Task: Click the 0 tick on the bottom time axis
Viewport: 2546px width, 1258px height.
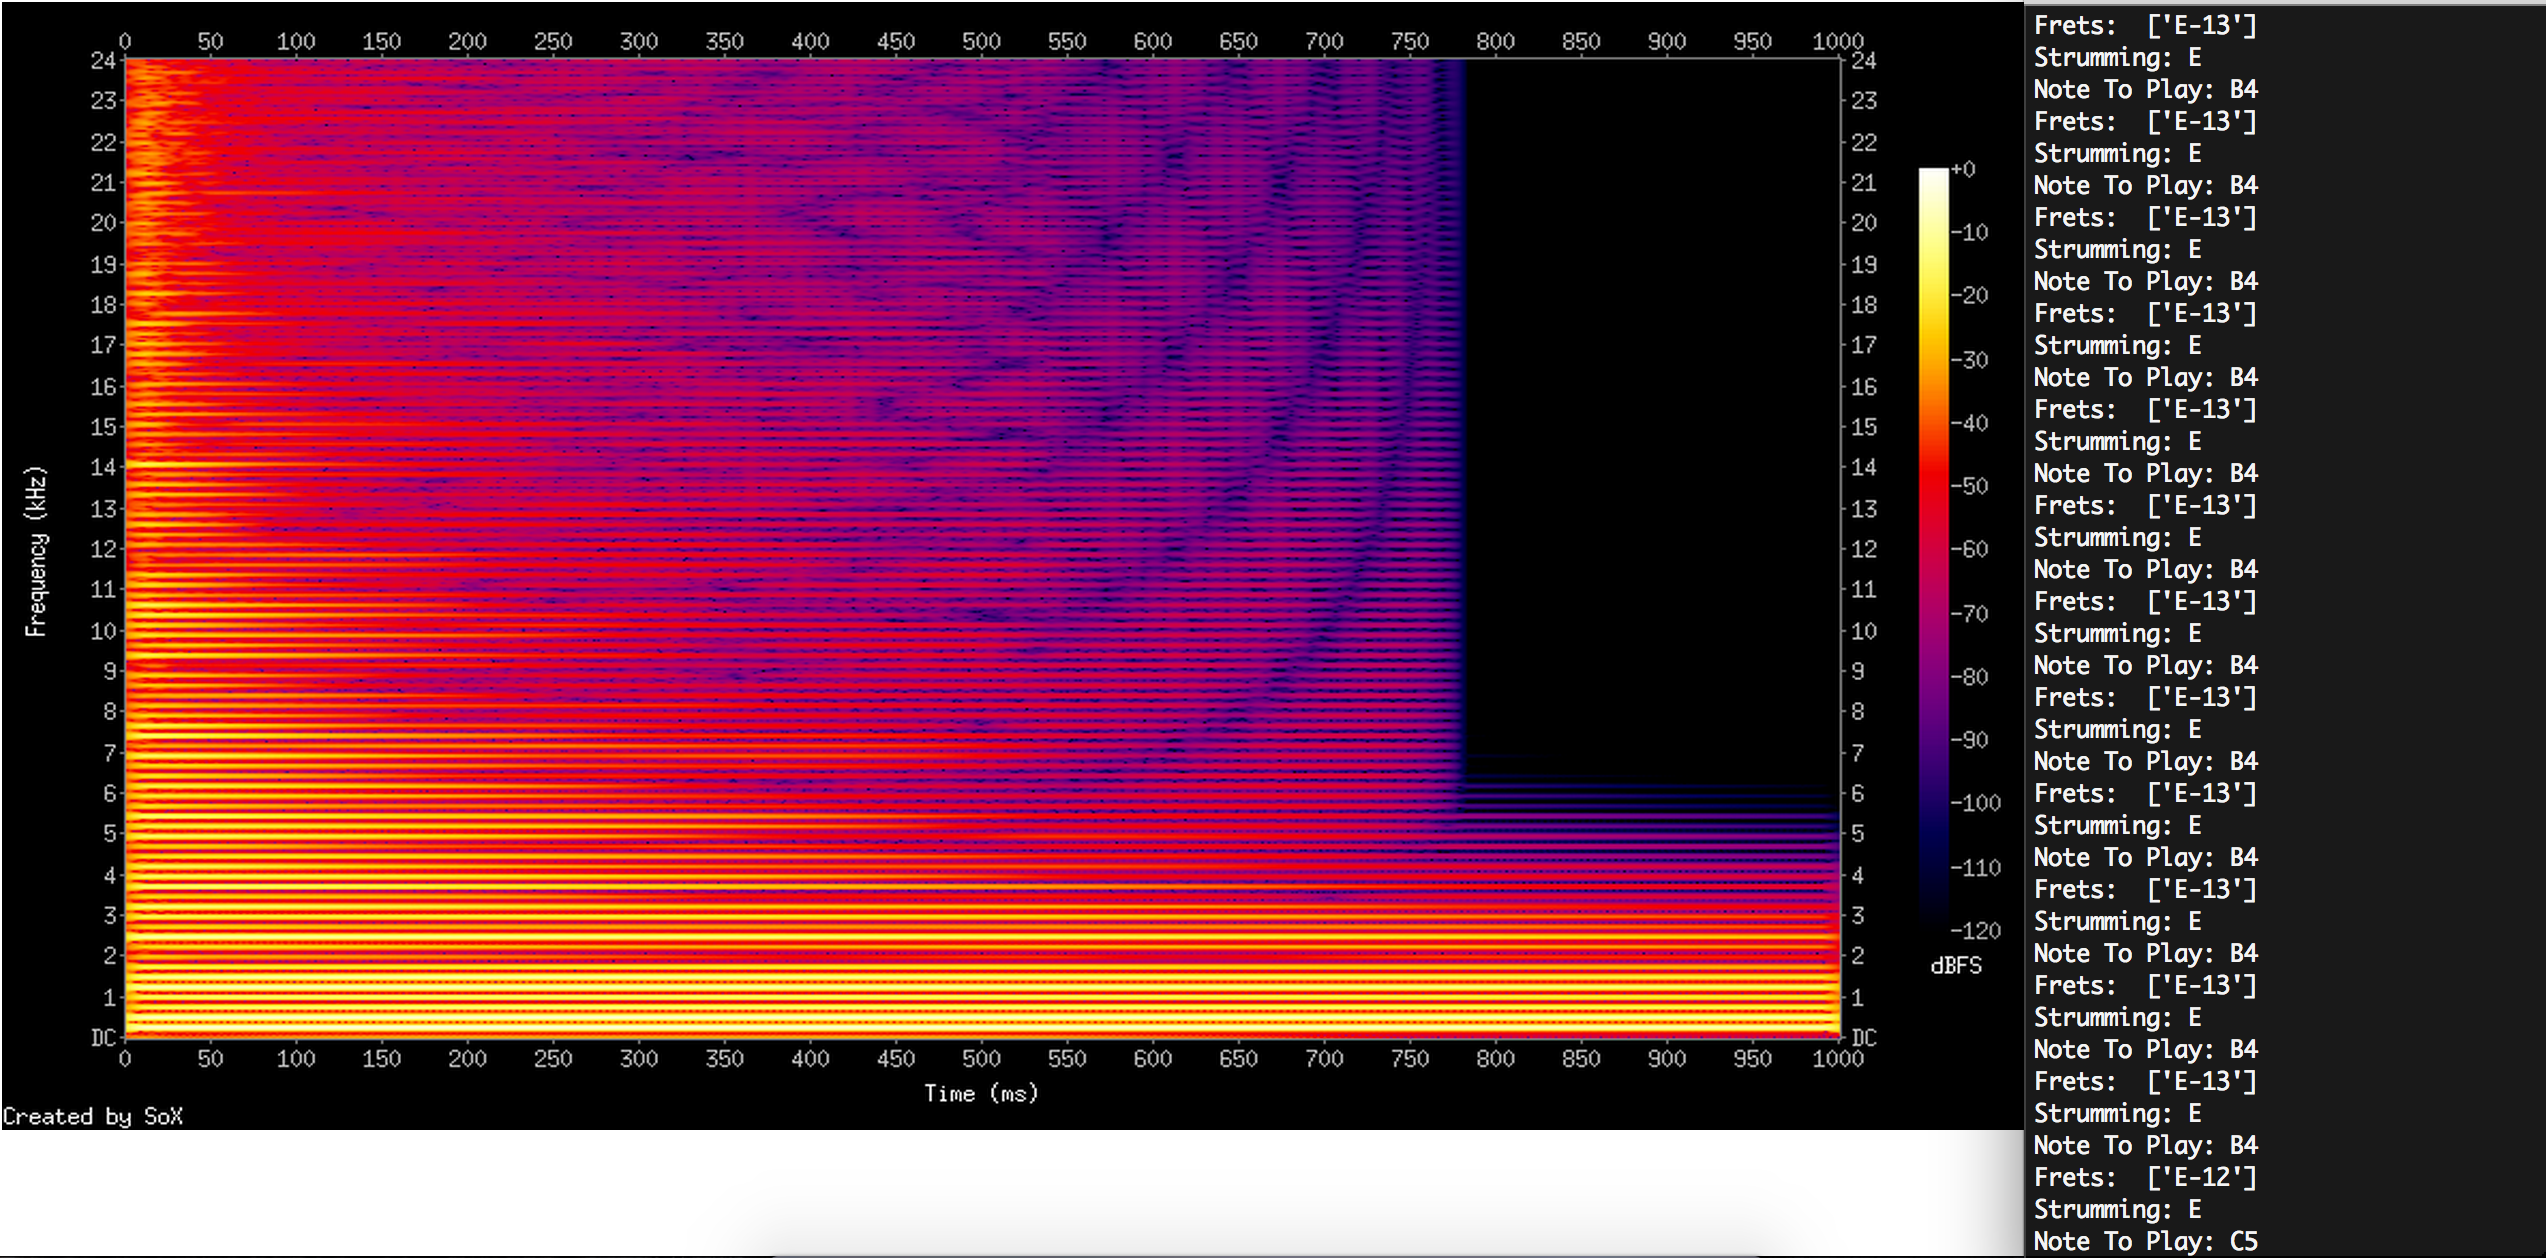Action: 125,1058
